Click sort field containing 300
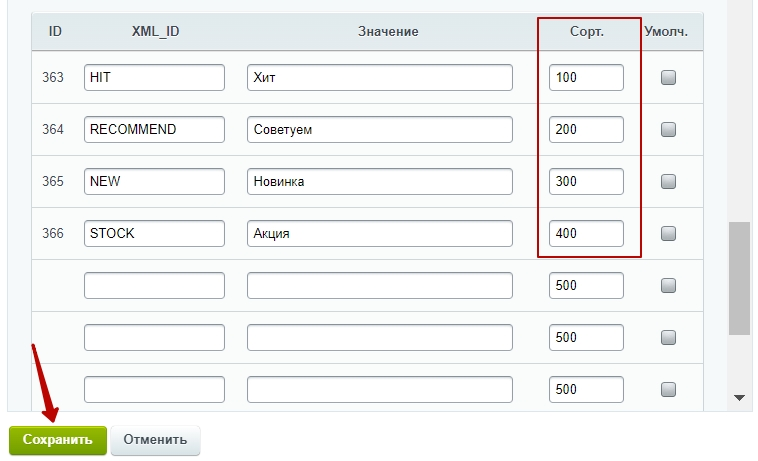The width and height of the screenshot is (758, 461). coord(586,181)
